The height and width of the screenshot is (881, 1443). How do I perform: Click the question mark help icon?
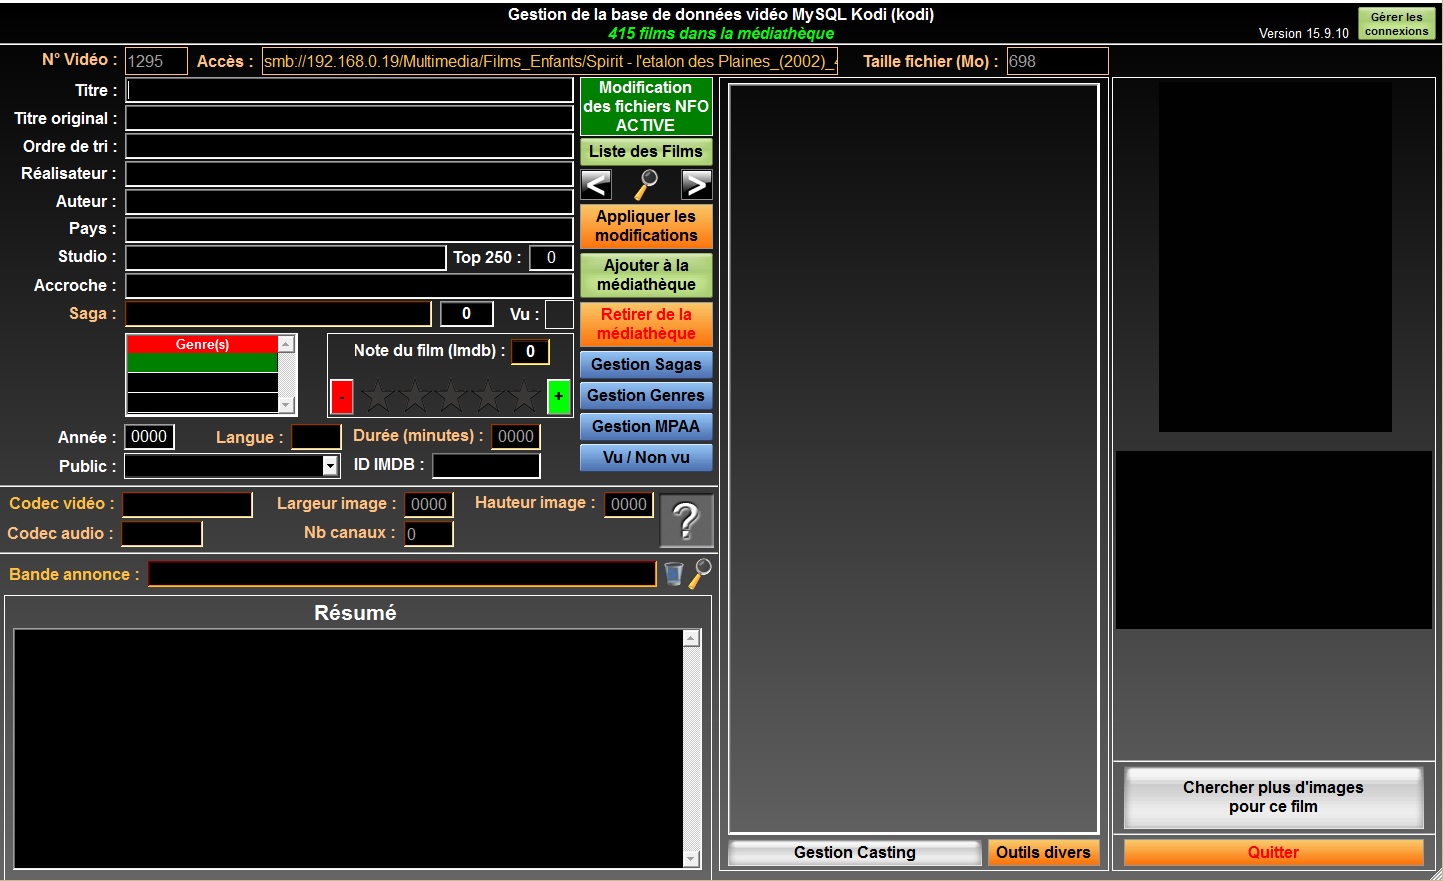pyautogui.click(x=686, y=521)
